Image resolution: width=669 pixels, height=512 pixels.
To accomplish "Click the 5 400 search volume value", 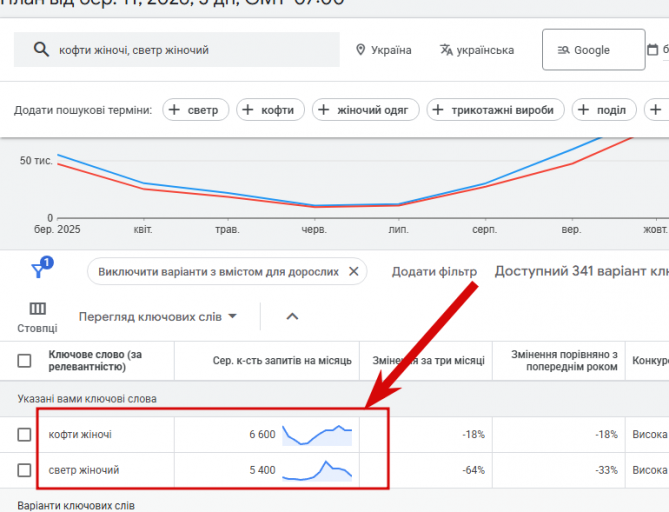I will [262, 470].
